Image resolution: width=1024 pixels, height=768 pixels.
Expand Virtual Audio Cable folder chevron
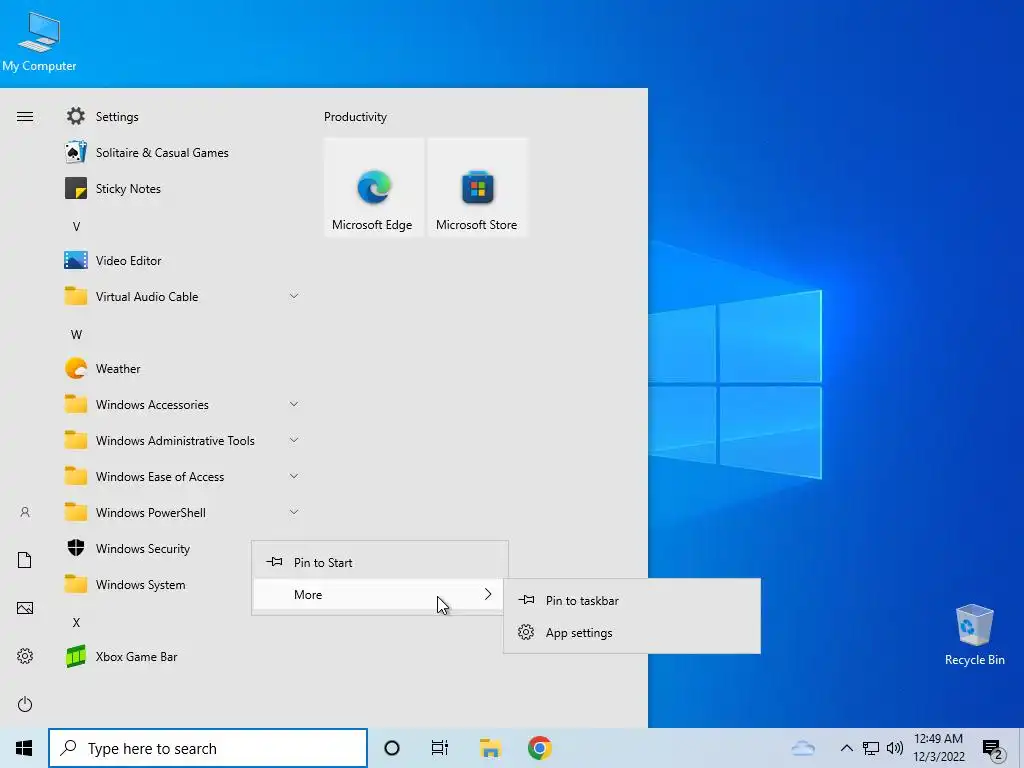[x=294, y=296]
